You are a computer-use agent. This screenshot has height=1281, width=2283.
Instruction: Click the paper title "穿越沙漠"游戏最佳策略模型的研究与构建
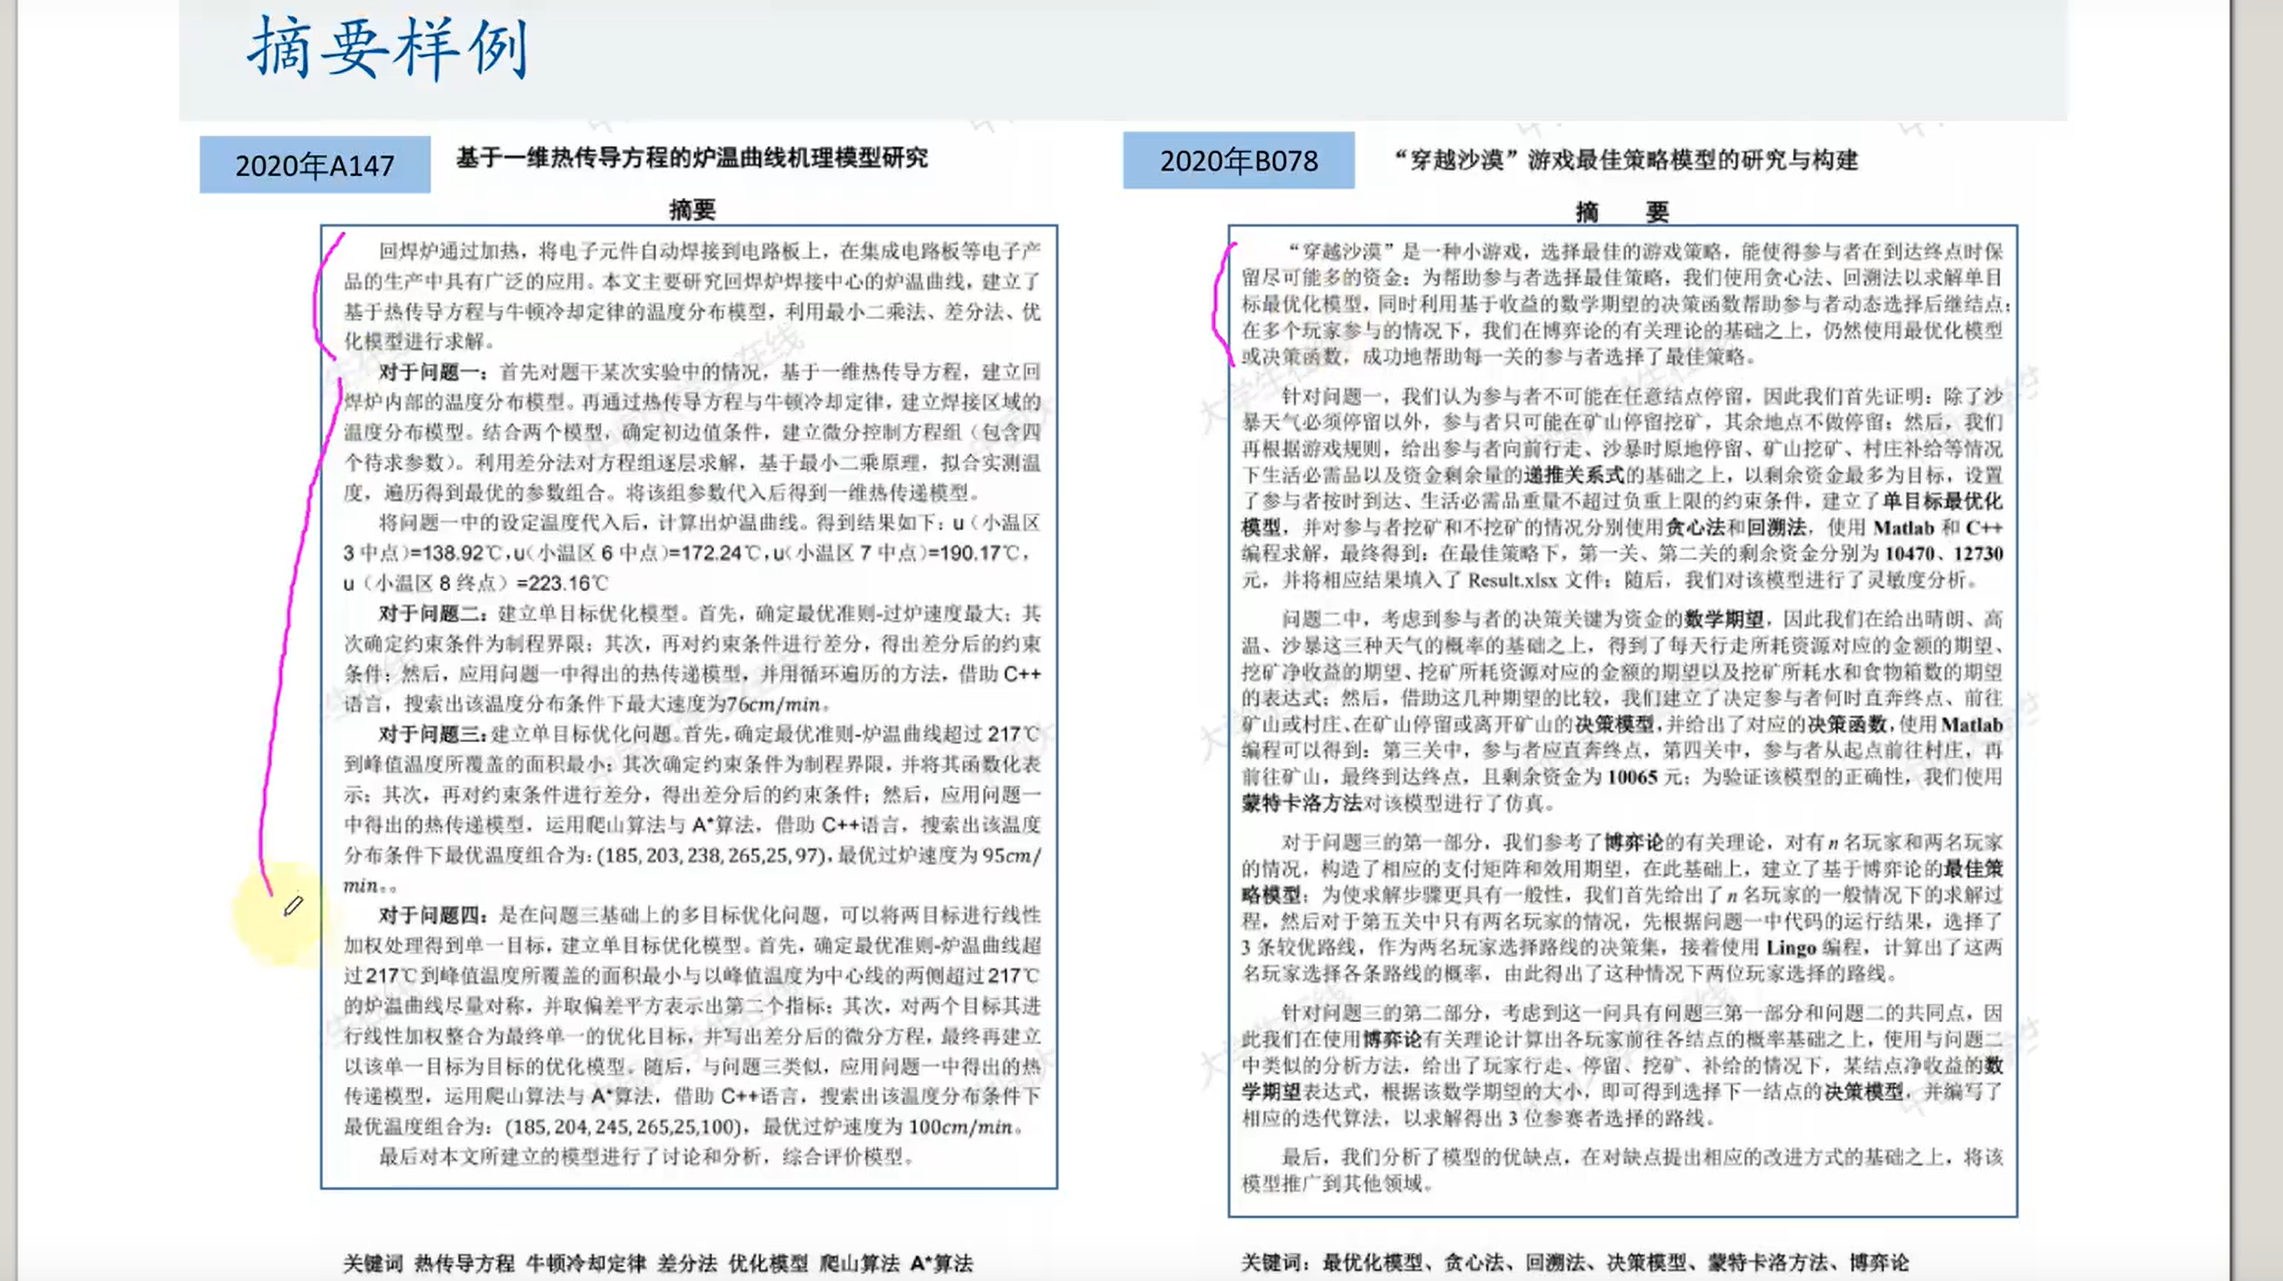tap(1625, 160)
